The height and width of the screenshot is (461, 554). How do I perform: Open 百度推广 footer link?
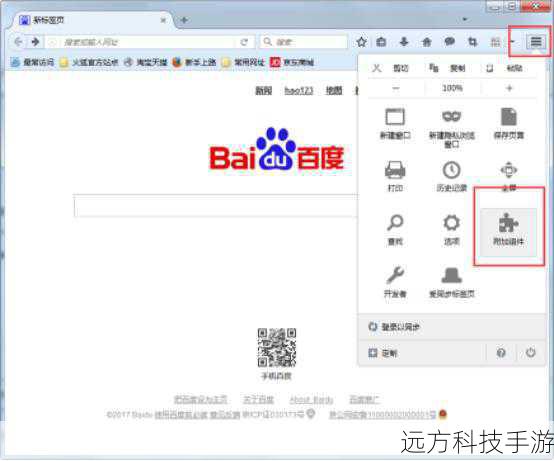364,399
